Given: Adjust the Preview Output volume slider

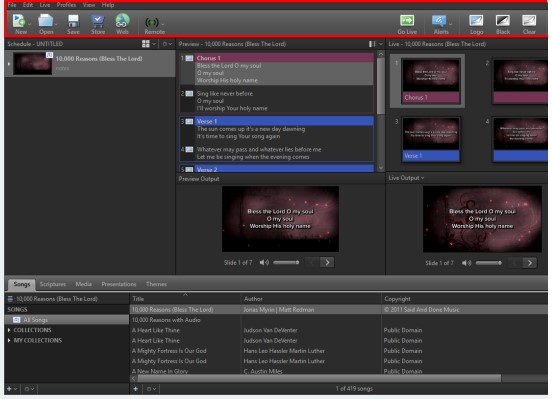Looking at the screenshot, I should [x=286, y=262].
